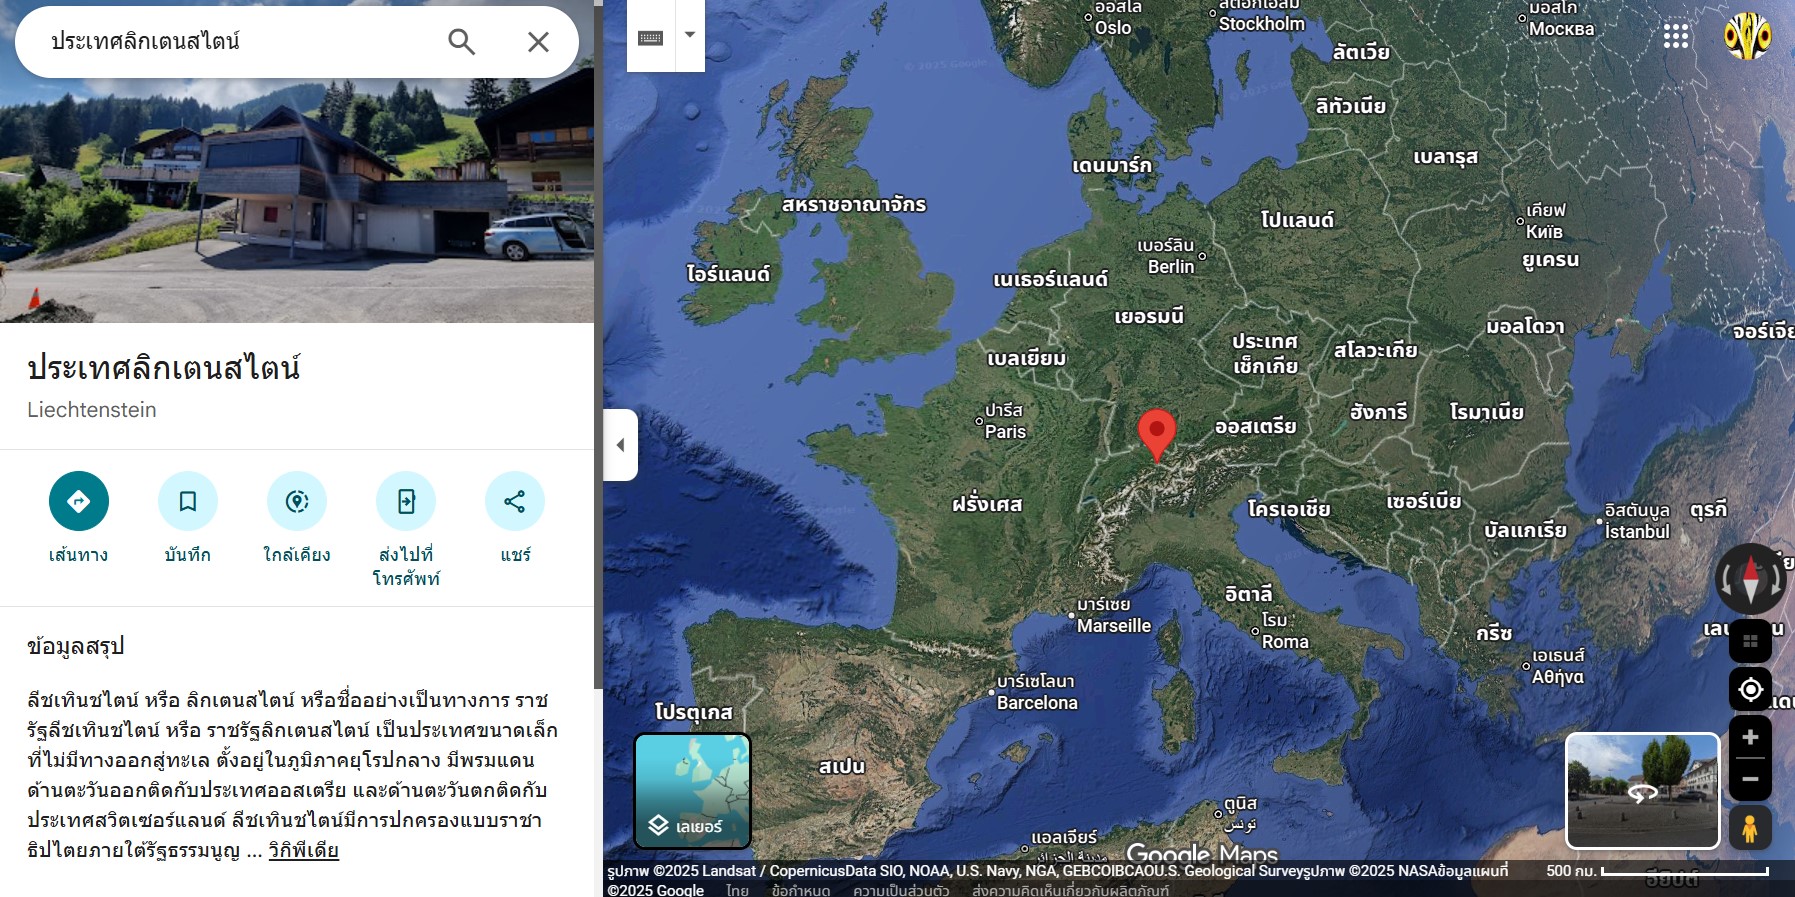
Task: Select the กรีซ country label on the map
Action: [1494, 633]
